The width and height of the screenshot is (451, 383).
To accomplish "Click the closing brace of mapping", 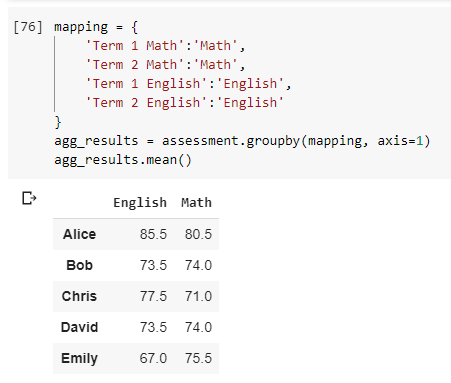I will [58, 122].
